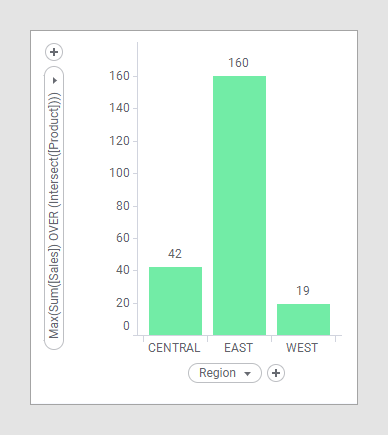The width and height of the screenshot is (388, 435).
Task: Click the 20 tick label on Y-axis
Action: pyautogui.click(x=123, y=303)
